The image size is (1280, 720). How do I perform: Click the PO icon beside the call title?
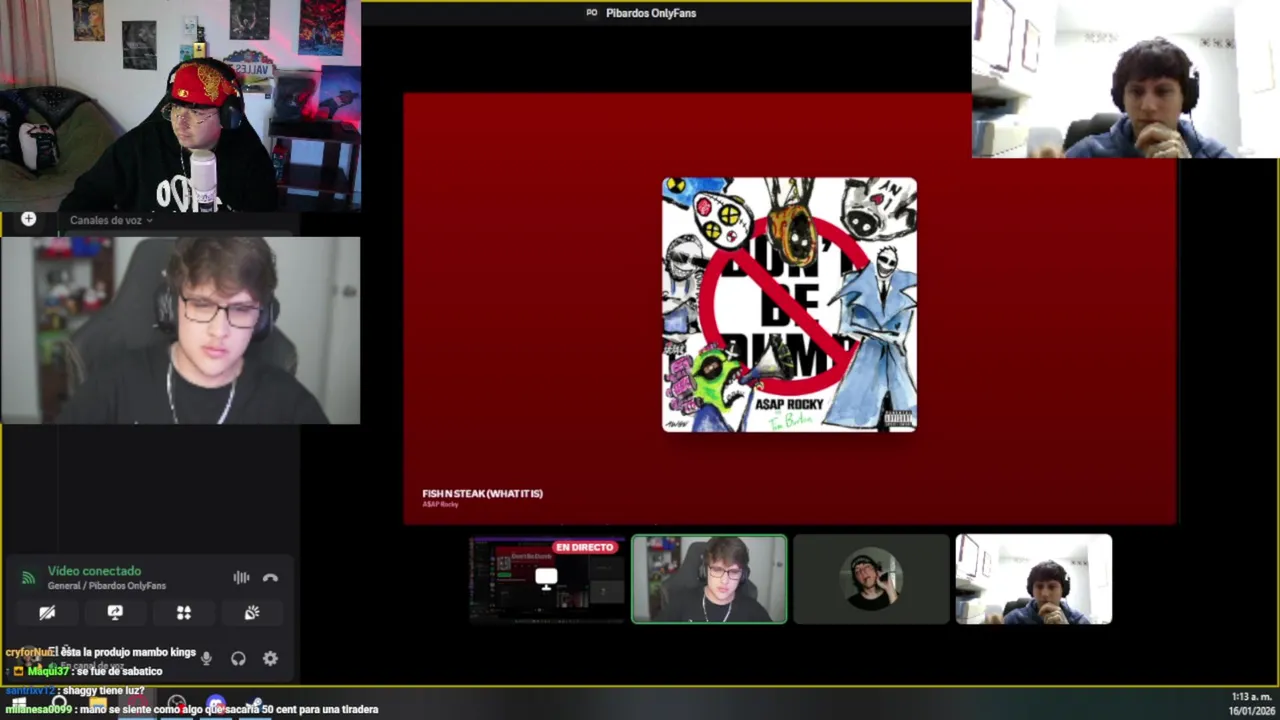pos(592,13)
